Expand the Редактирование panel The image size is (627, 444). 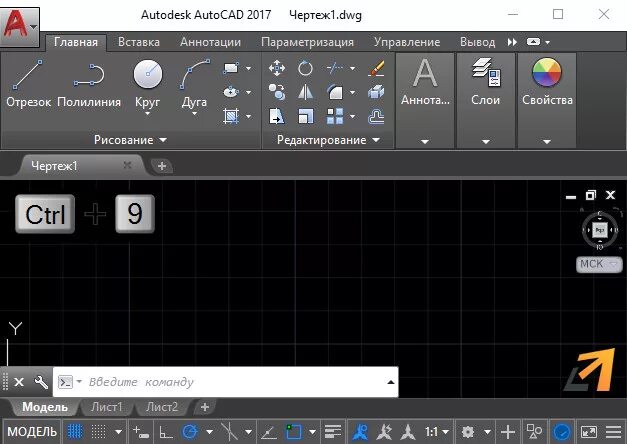tap(328, 140)
